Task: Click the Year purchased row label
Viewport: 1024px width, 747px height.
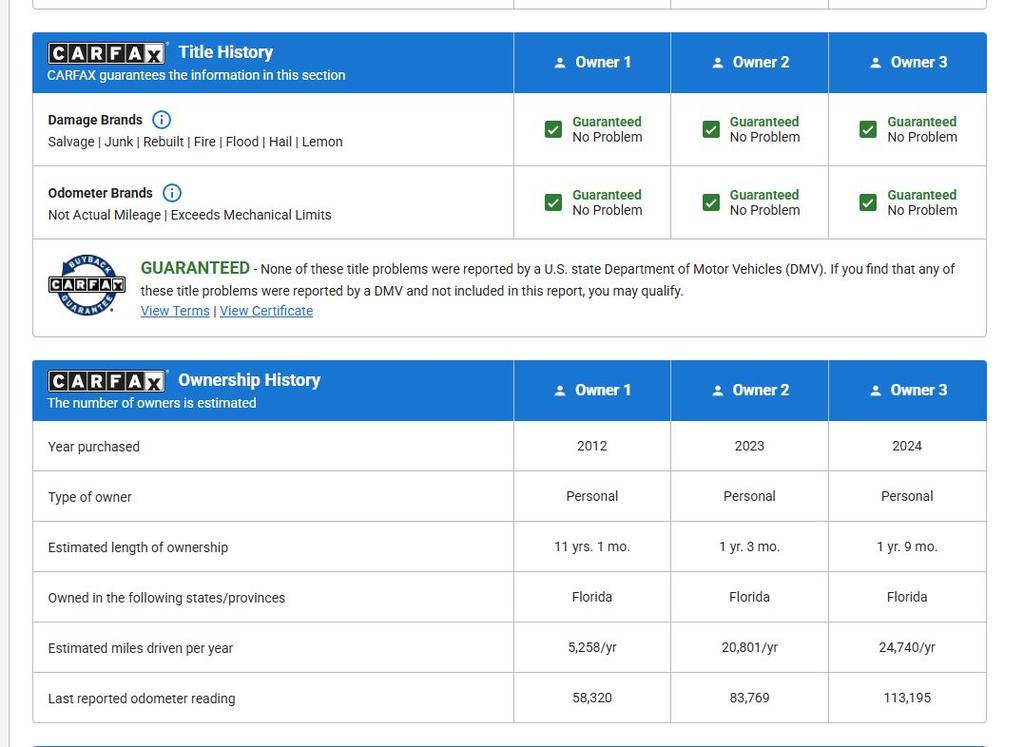Action: tap(93, 447)
